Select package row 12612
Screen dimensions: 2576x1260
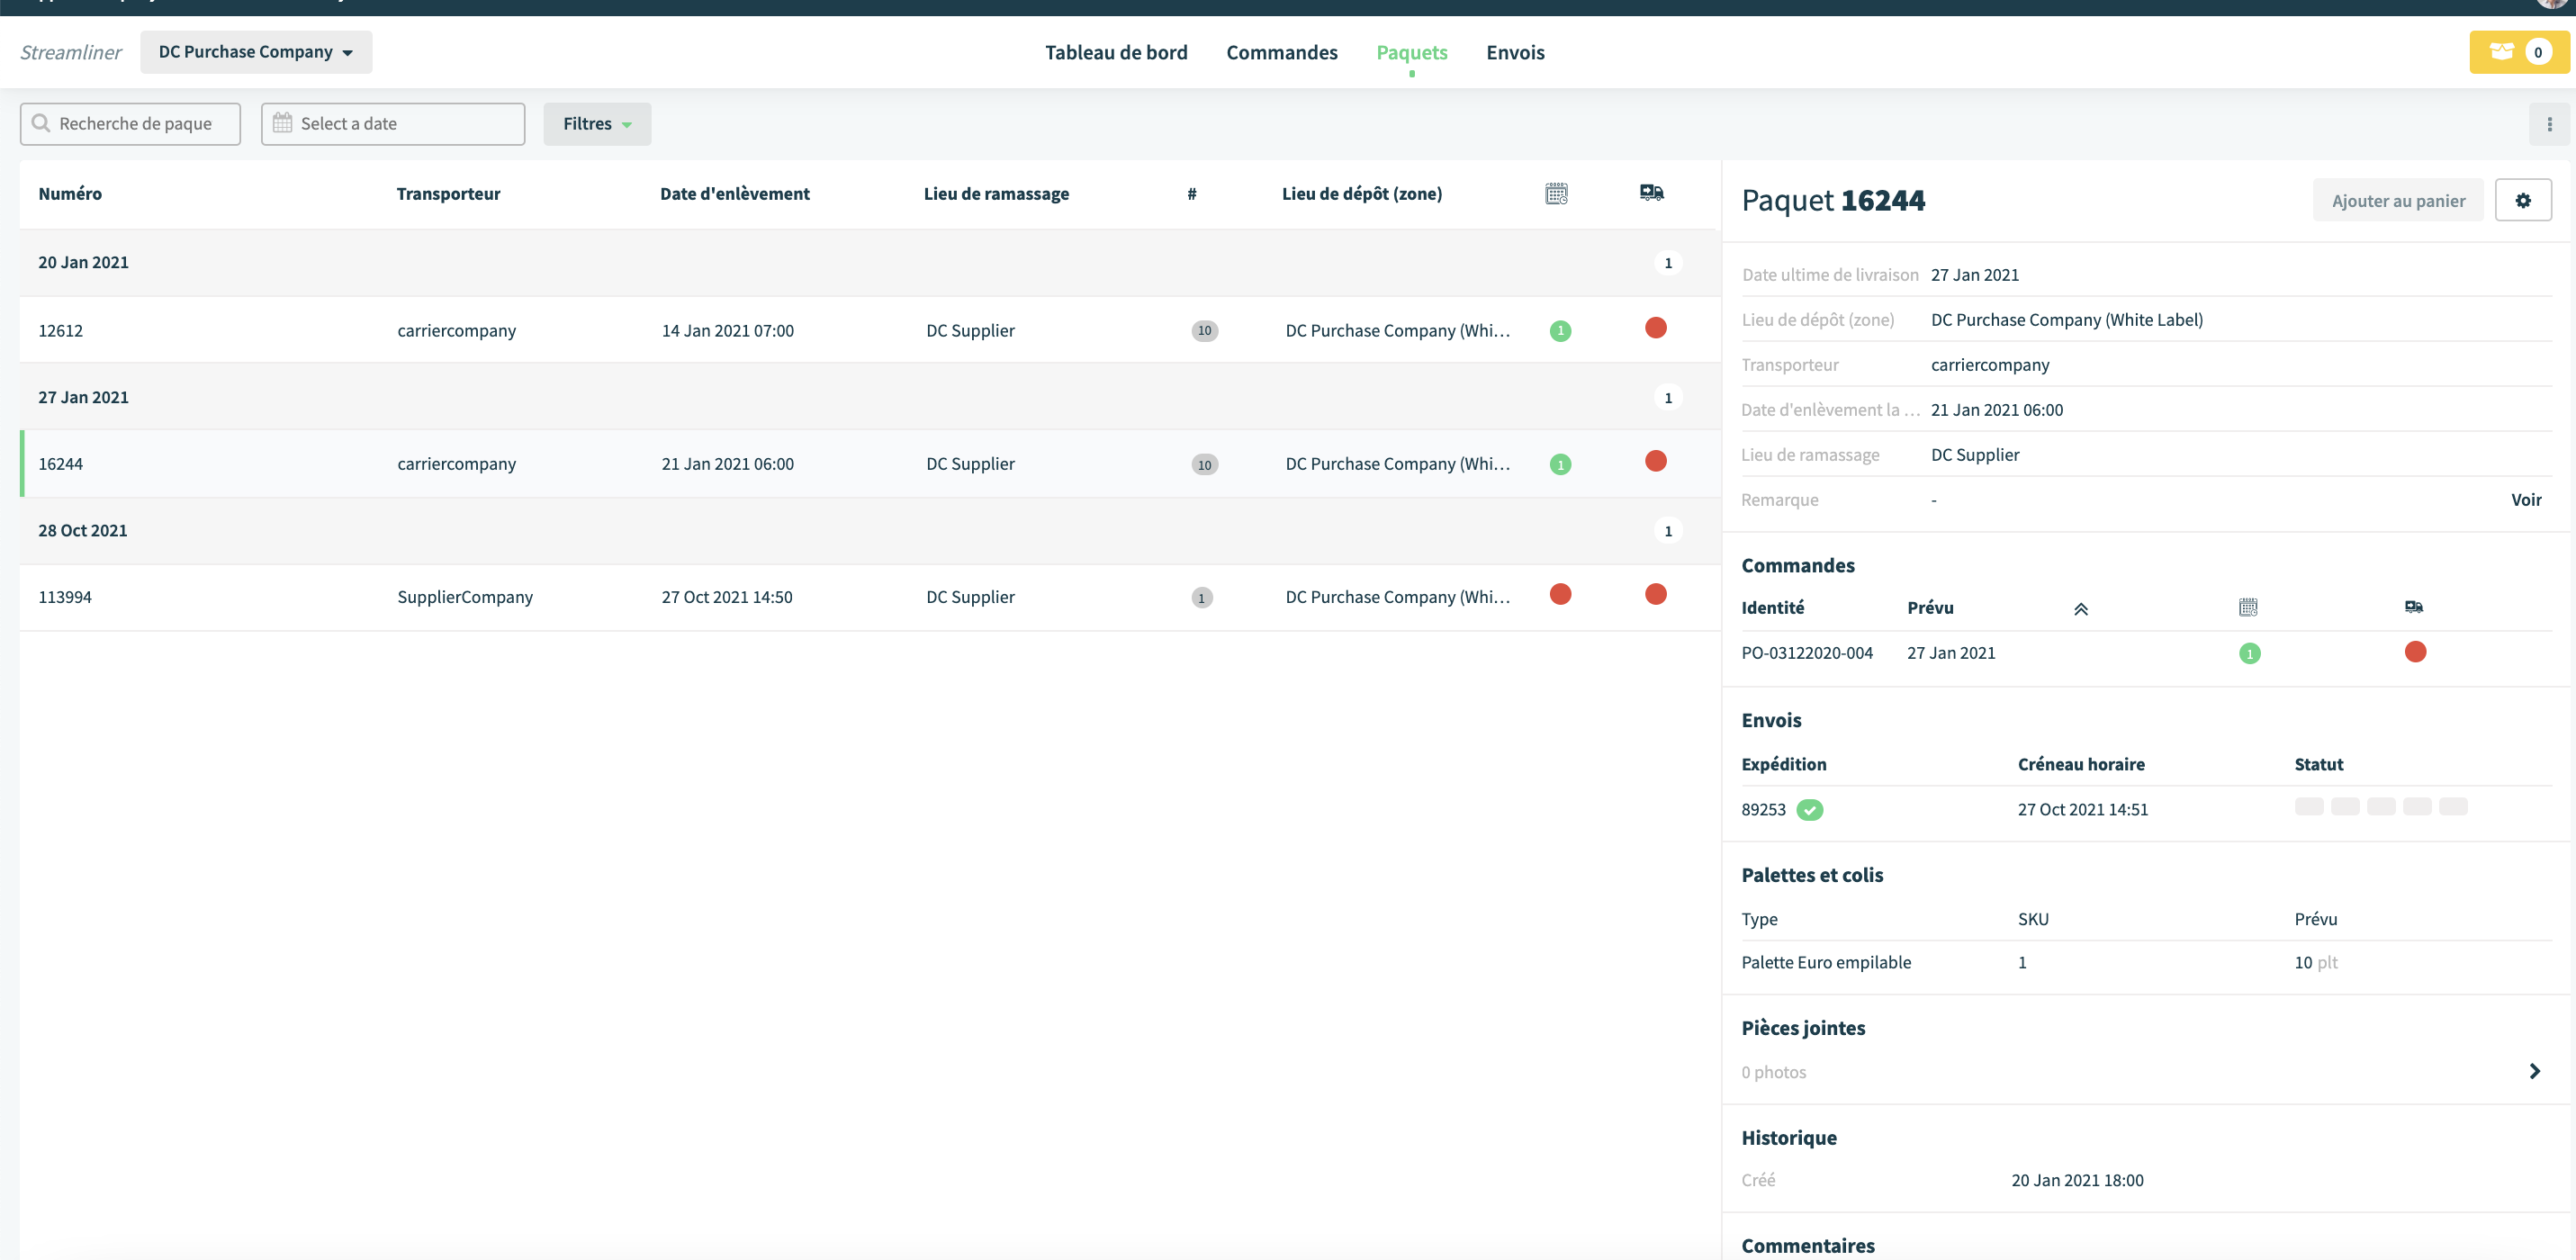tap(869, 330)
